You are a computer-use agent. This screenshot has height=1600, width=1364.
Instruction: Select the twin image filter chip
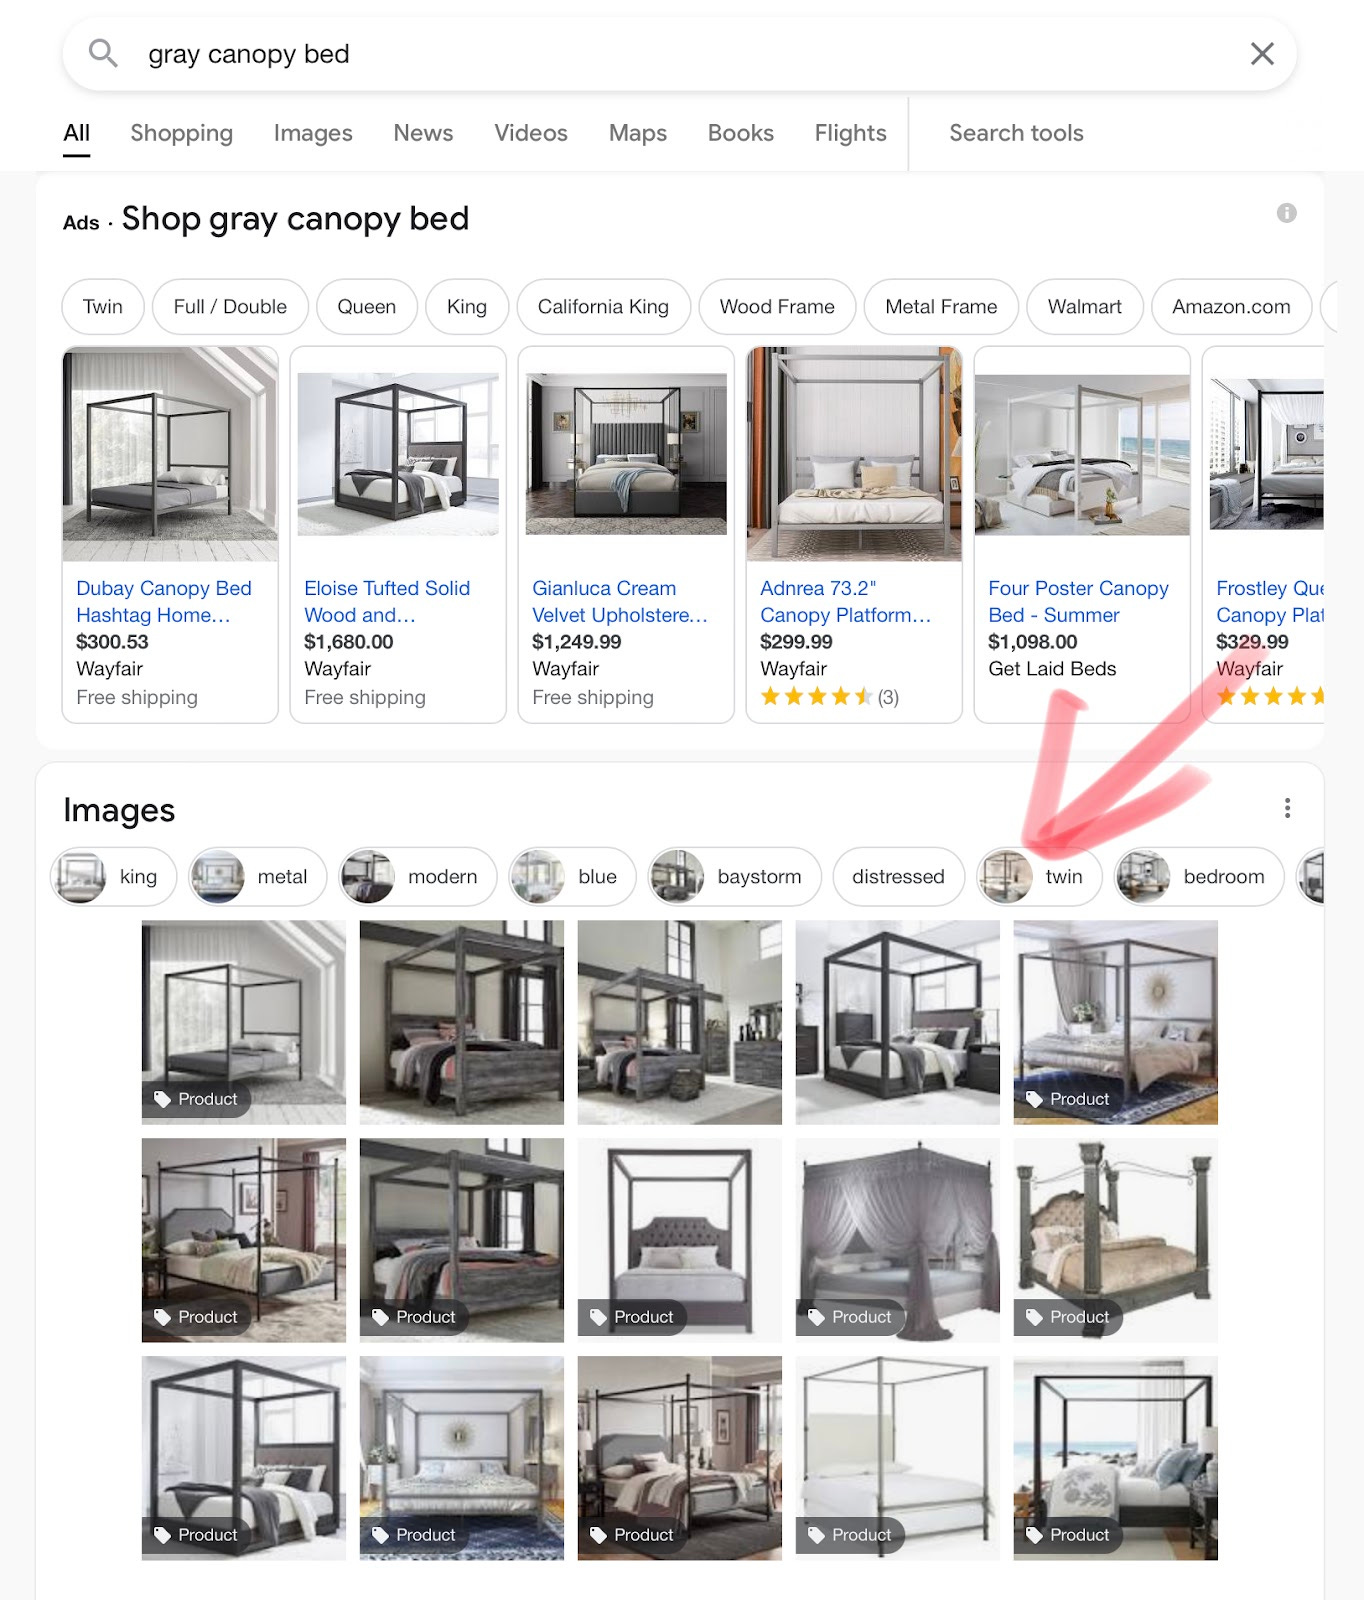point(1039,877)
